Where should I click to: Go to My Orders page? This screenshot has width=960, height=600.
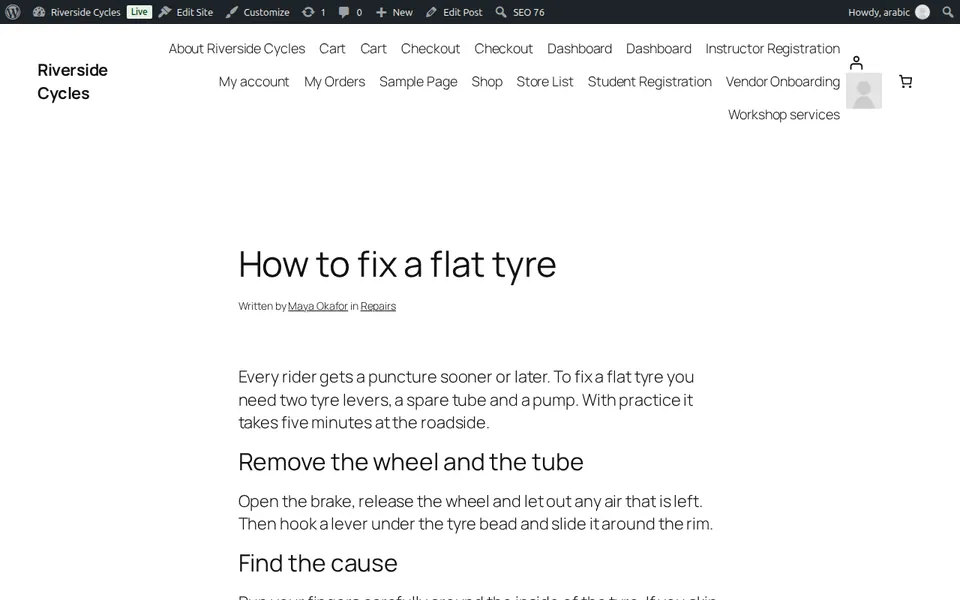335,81
